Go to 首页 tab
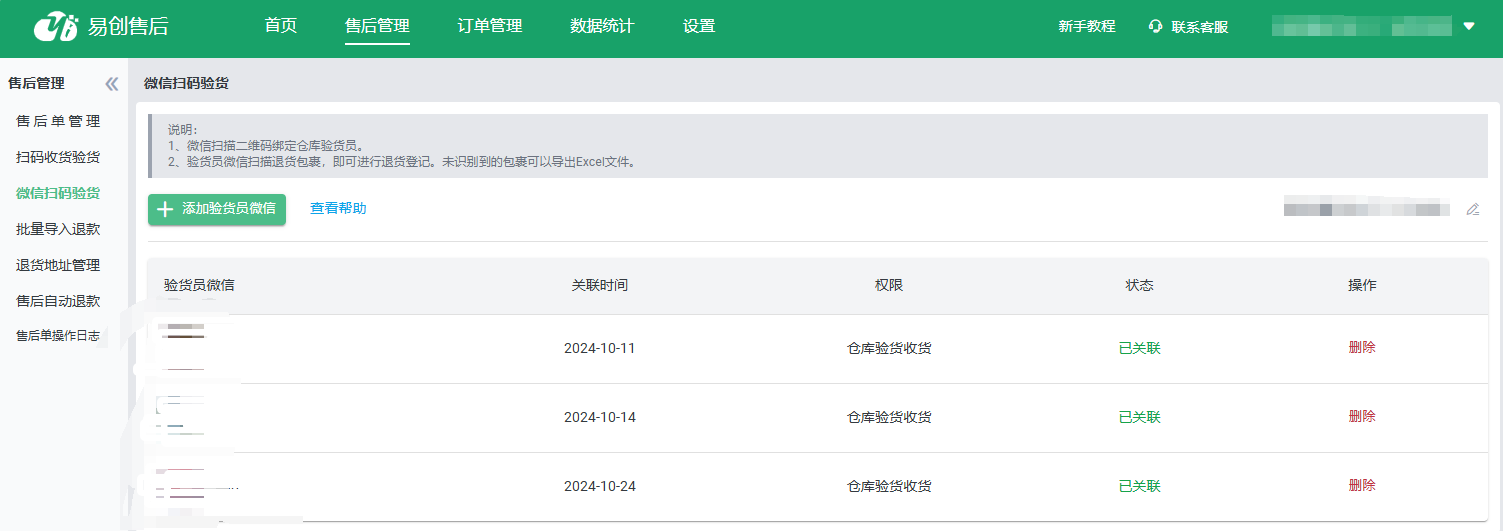 coord(281,26)
